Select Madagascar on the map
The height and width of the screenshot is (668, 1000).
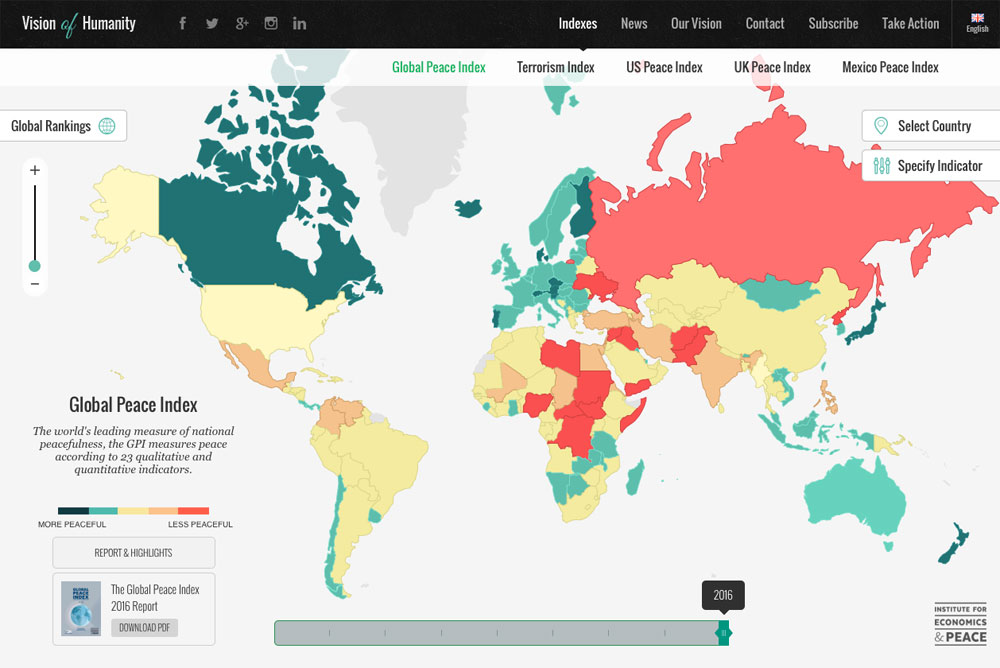(x=635, y=479)
